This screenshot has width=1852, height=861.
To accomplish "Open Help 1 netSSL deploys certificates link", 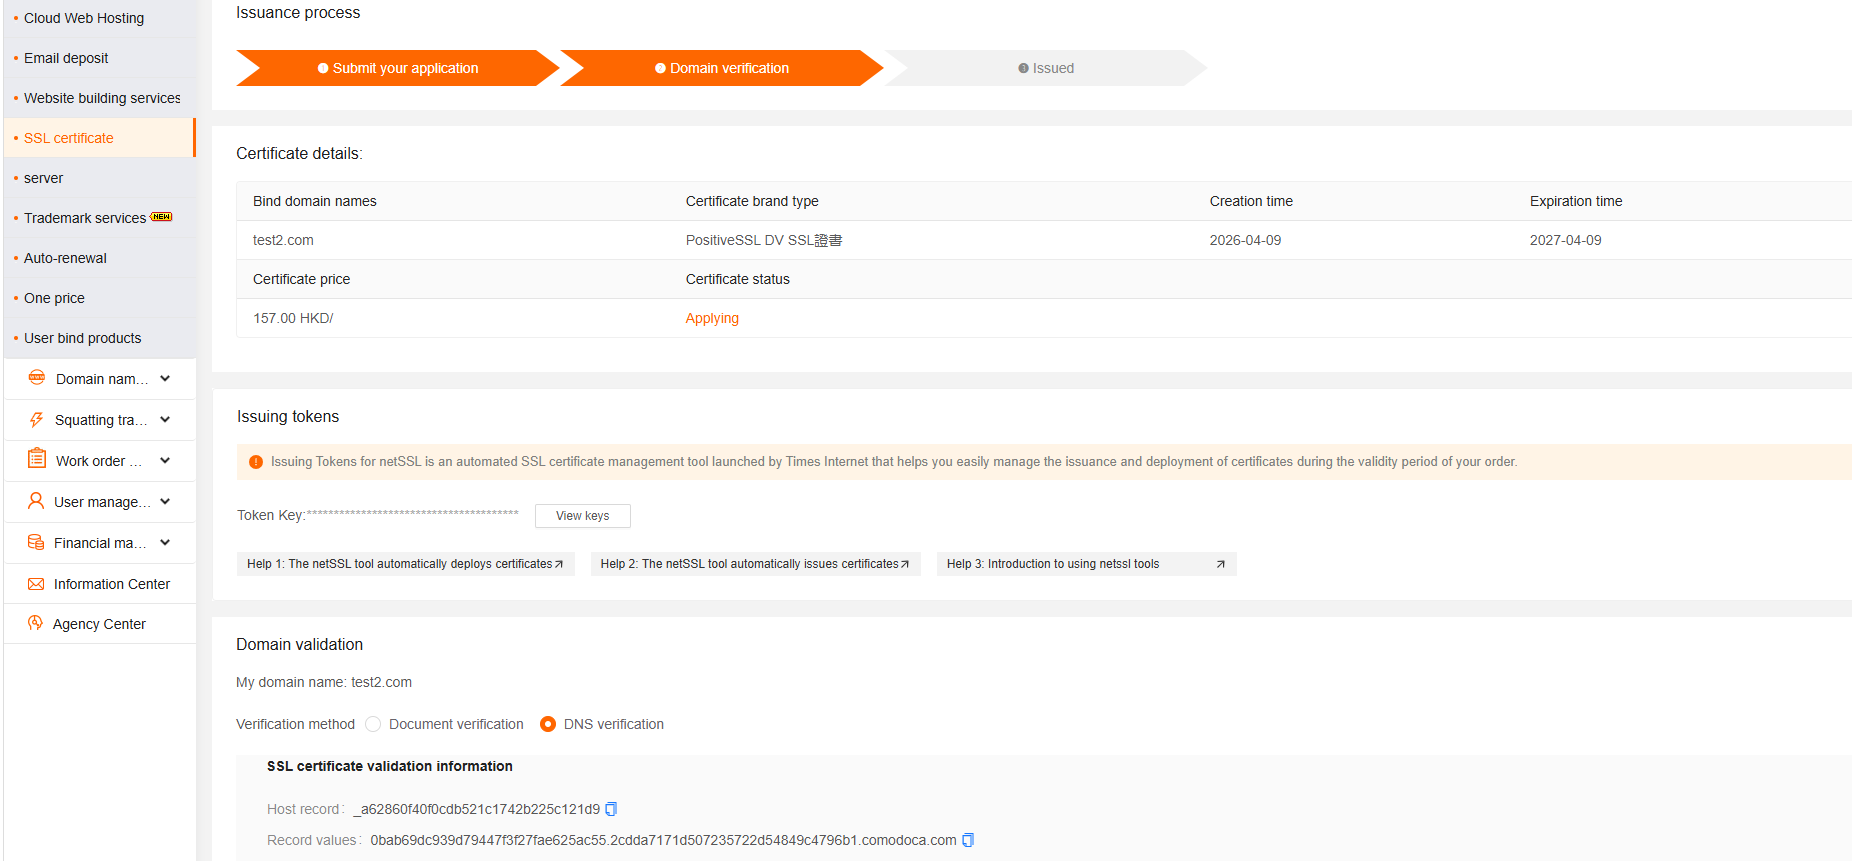I will [405, 564].
